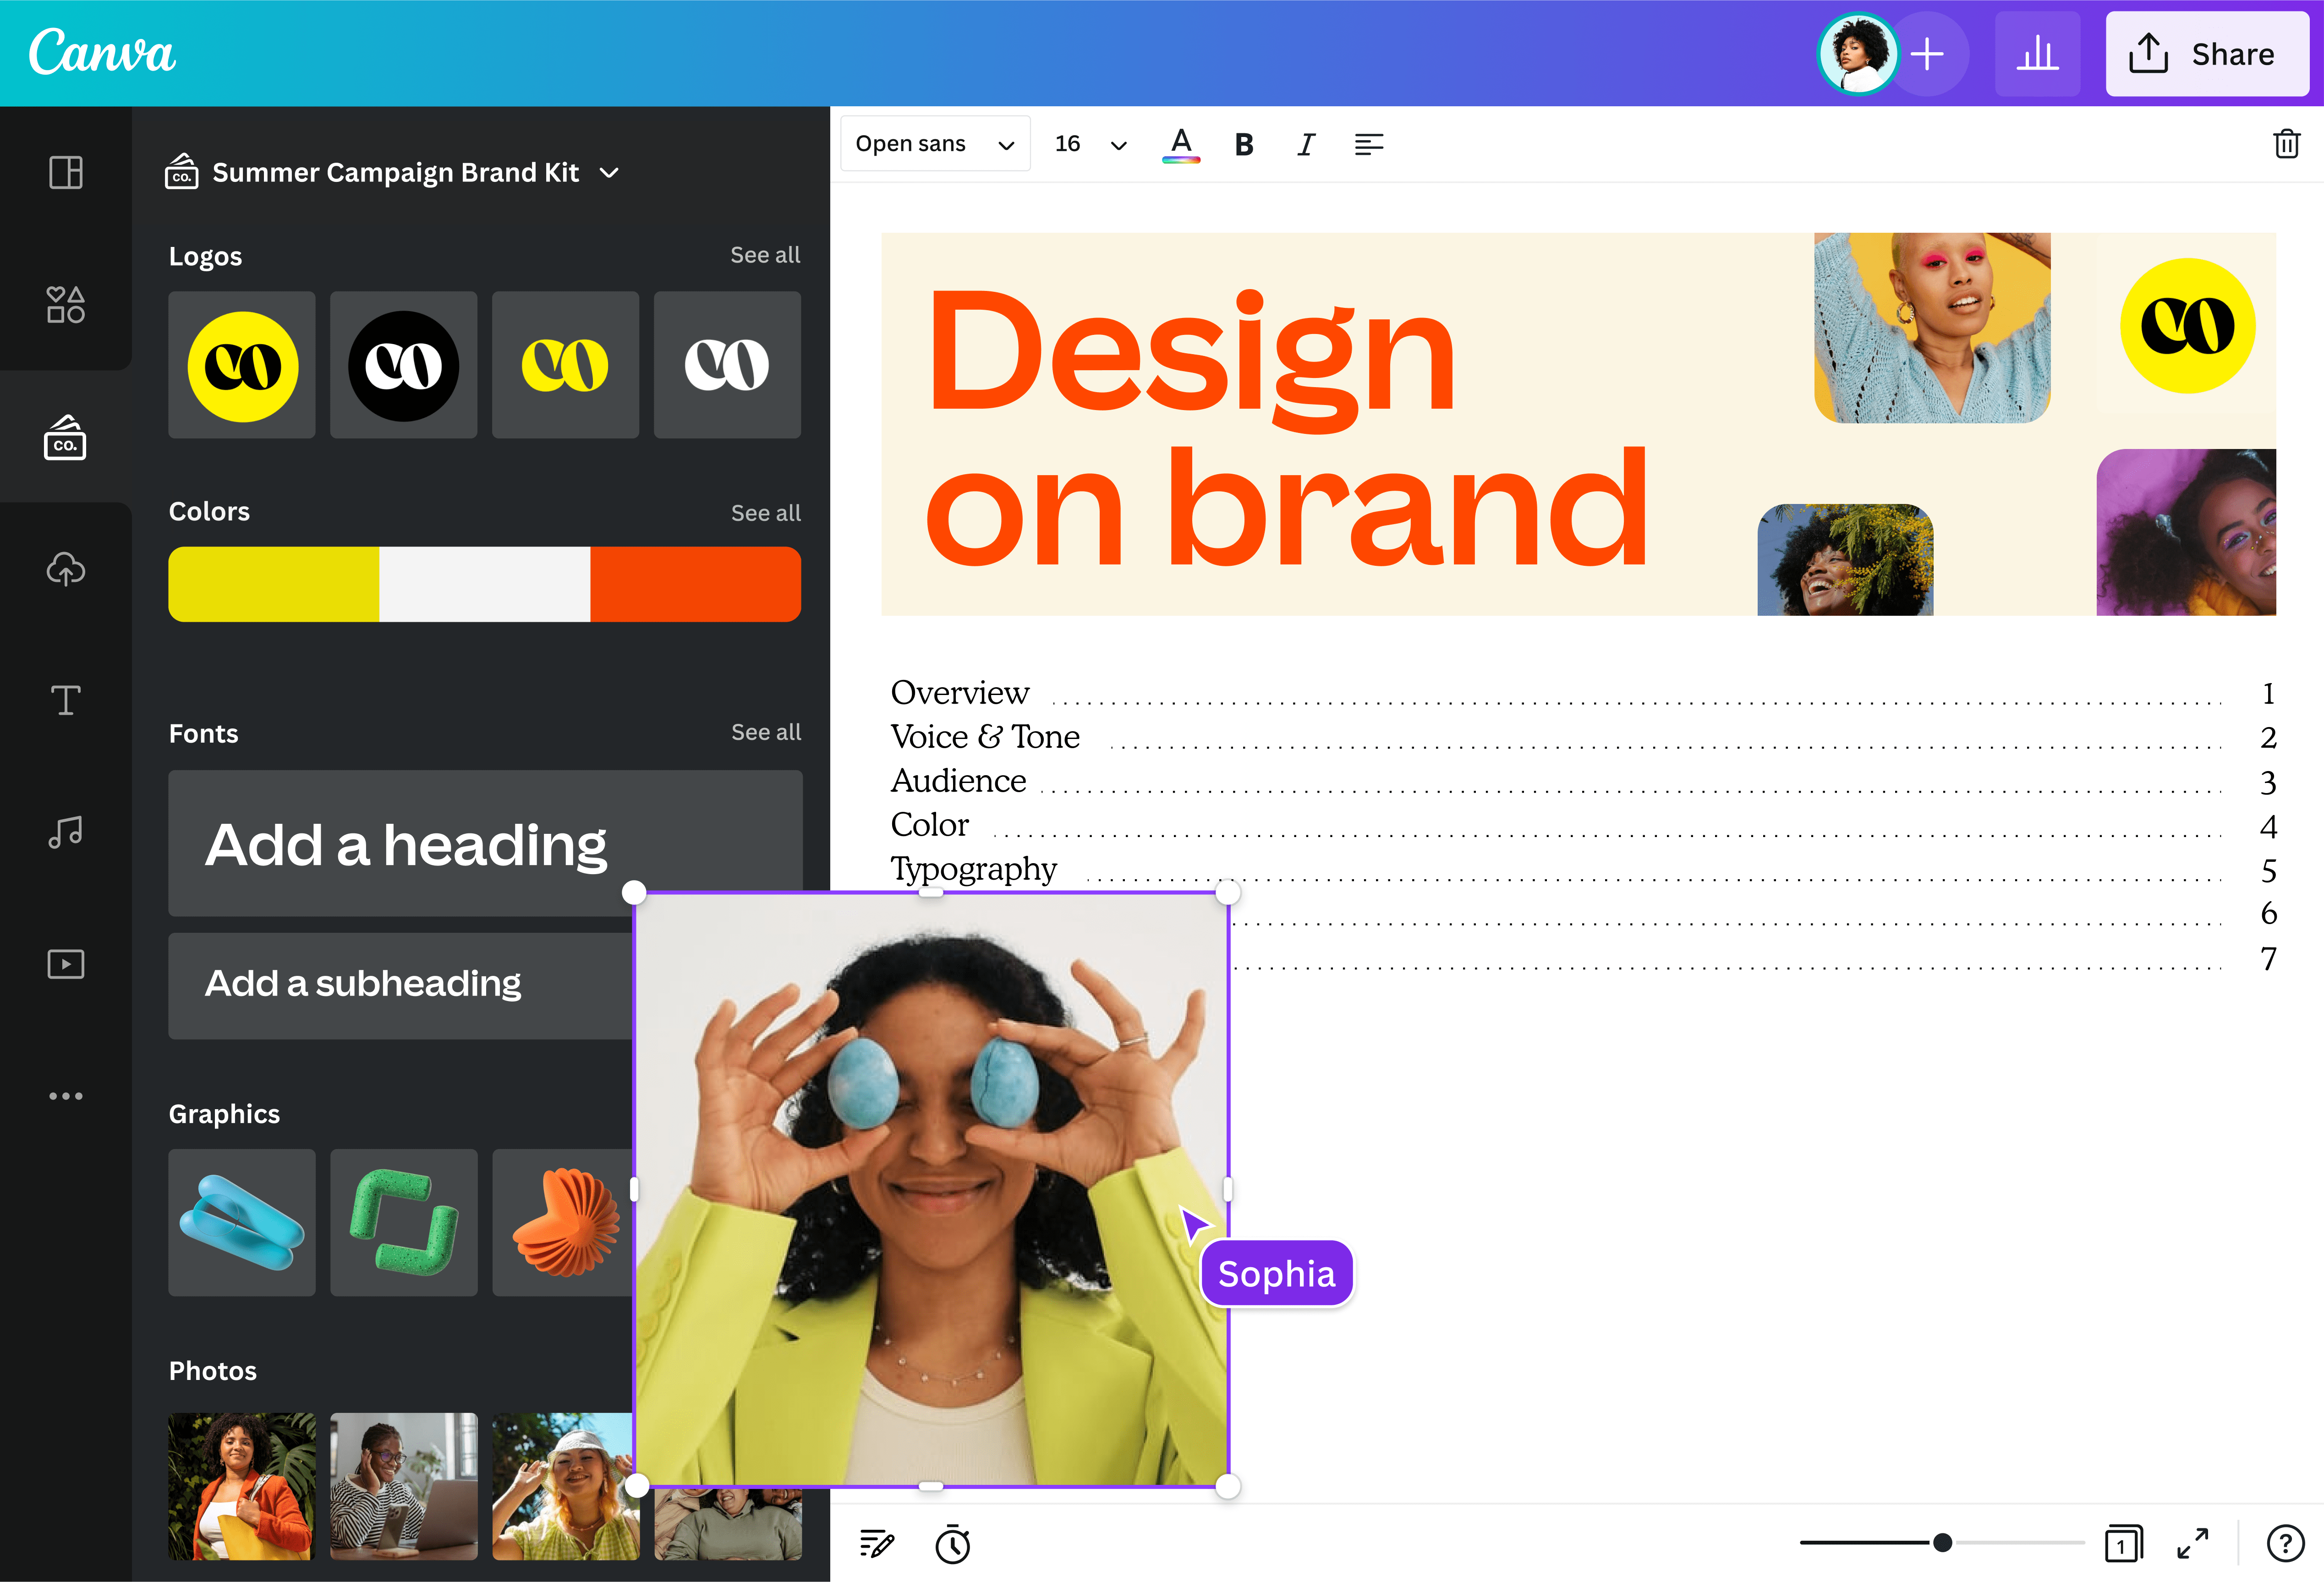Toggle bold formatting
Viewport: 2324px width, 1582px height.
click(x=1243, y=144)
